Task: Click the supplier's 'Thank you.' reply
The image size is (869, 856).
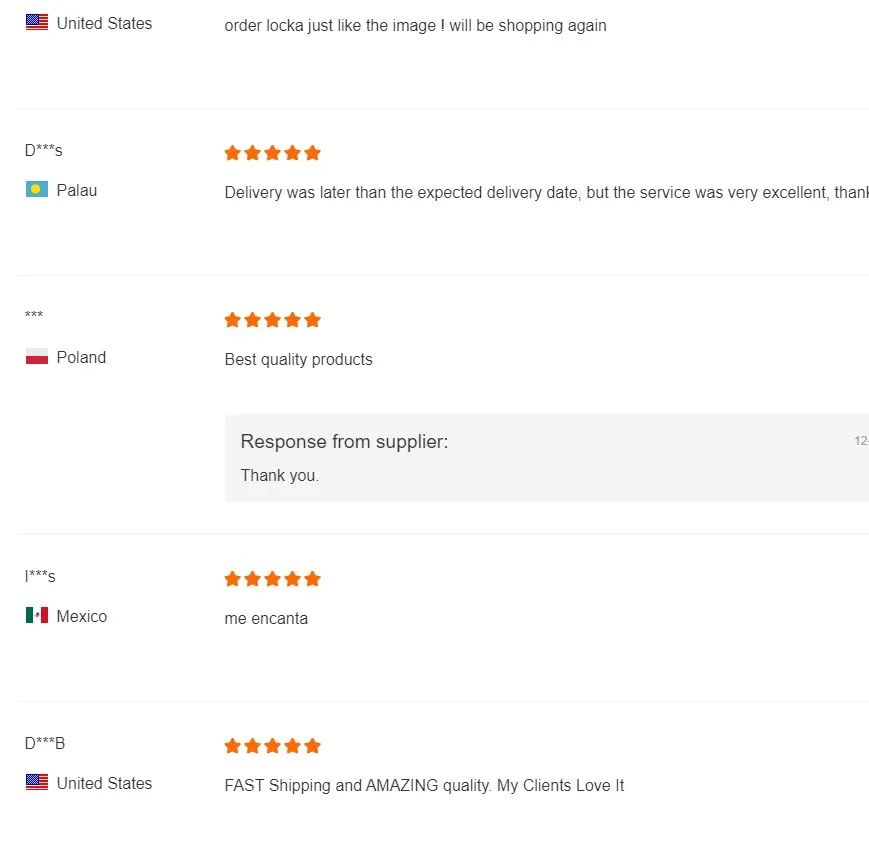Action: [280, 476]
